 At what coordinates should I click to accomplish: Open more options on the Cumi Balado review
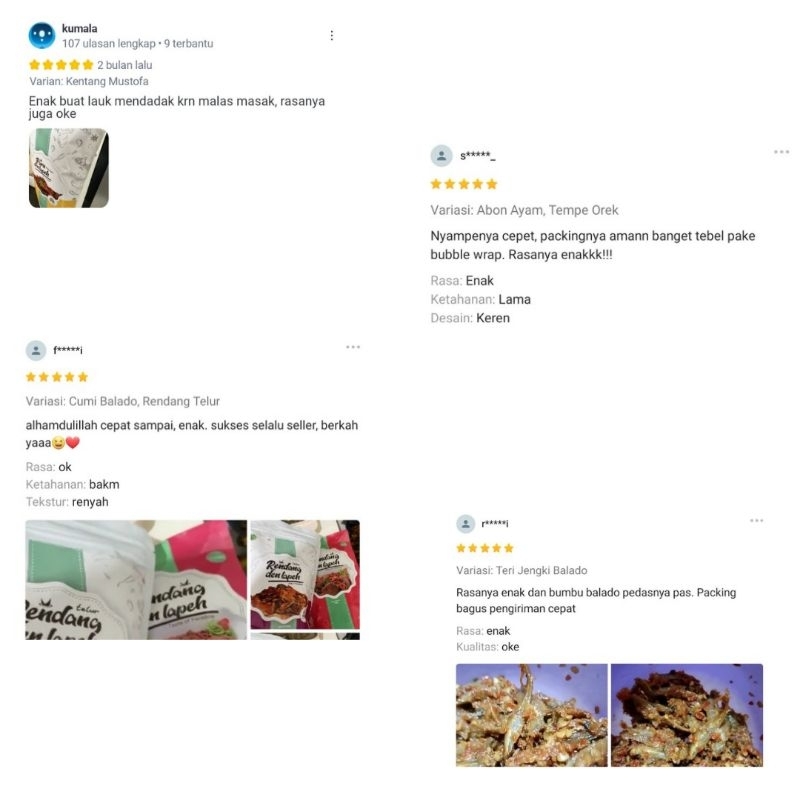point(353,347)
